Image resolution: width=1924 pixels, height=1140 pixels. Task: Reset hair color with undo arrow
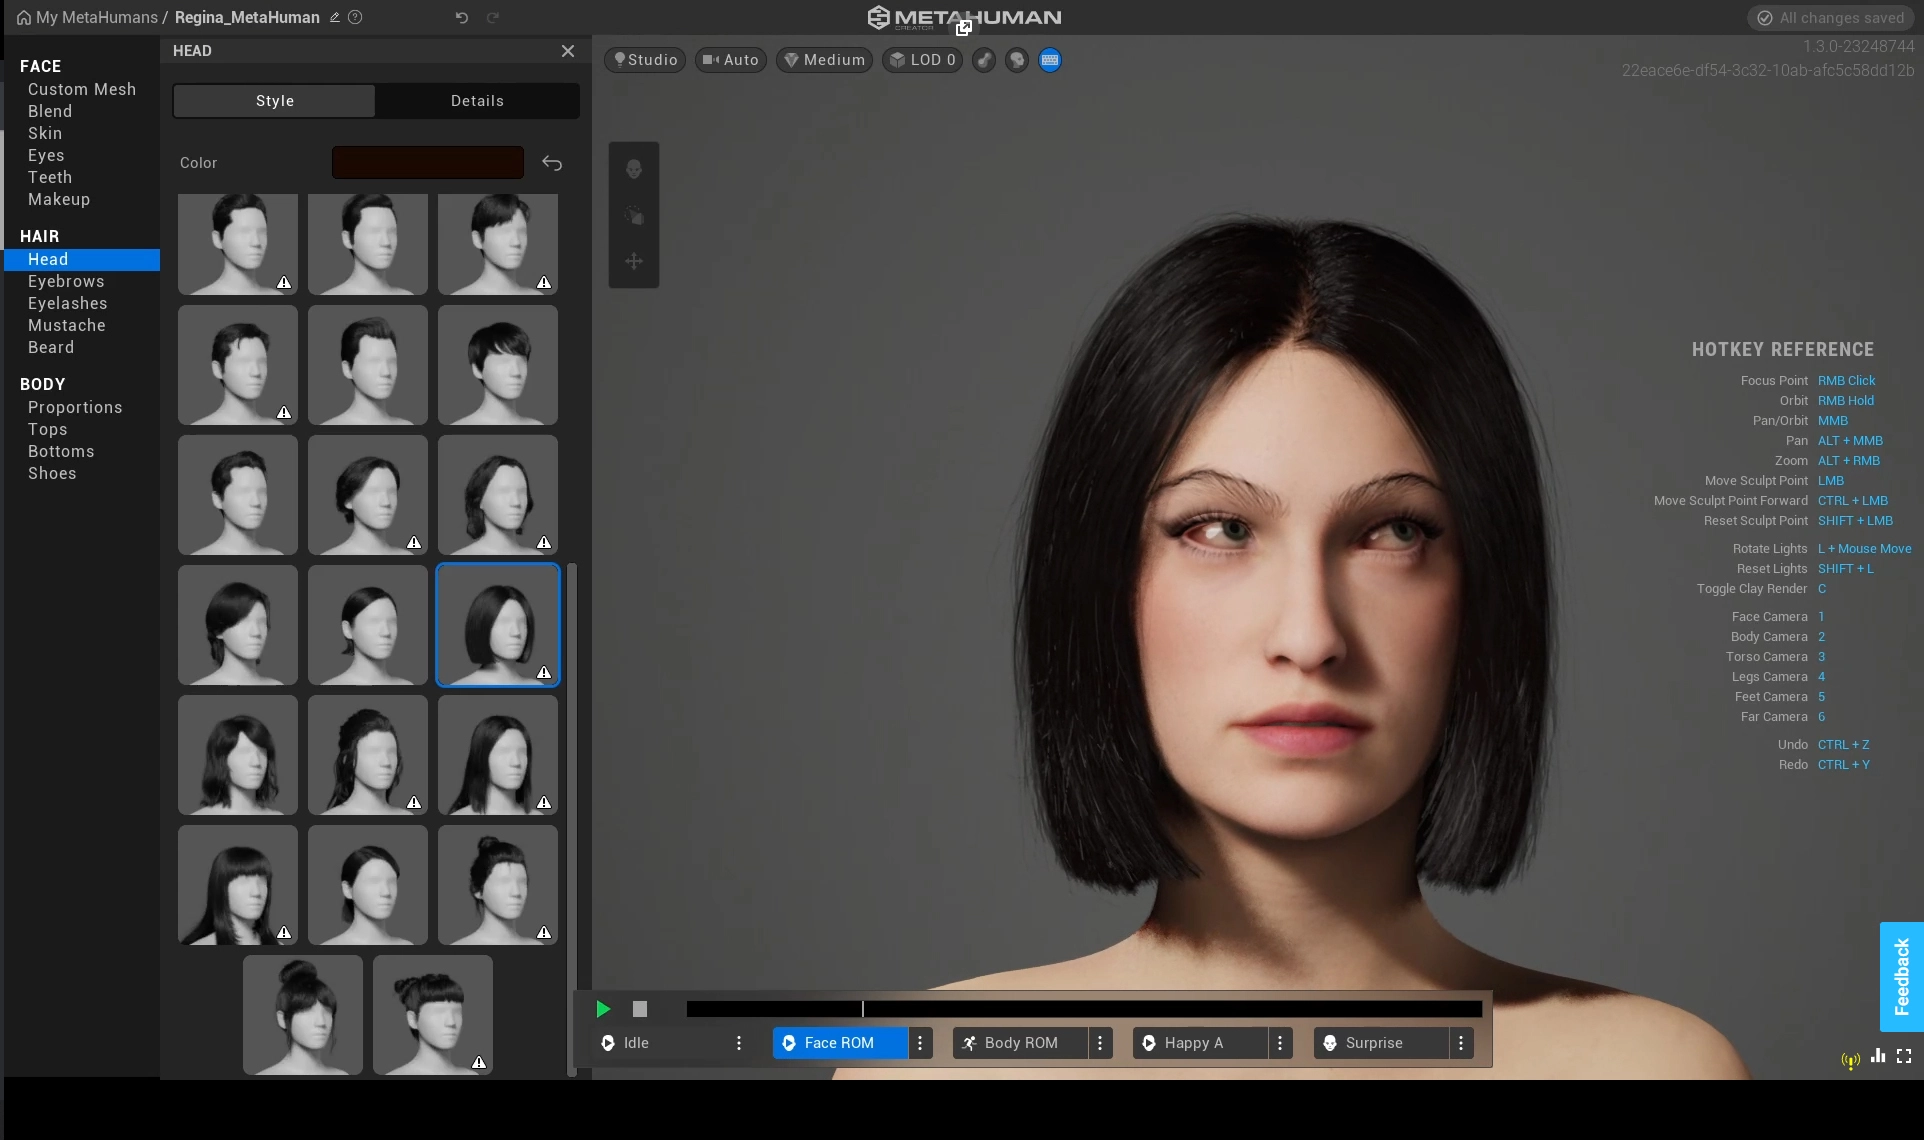[x=552, y=163]
